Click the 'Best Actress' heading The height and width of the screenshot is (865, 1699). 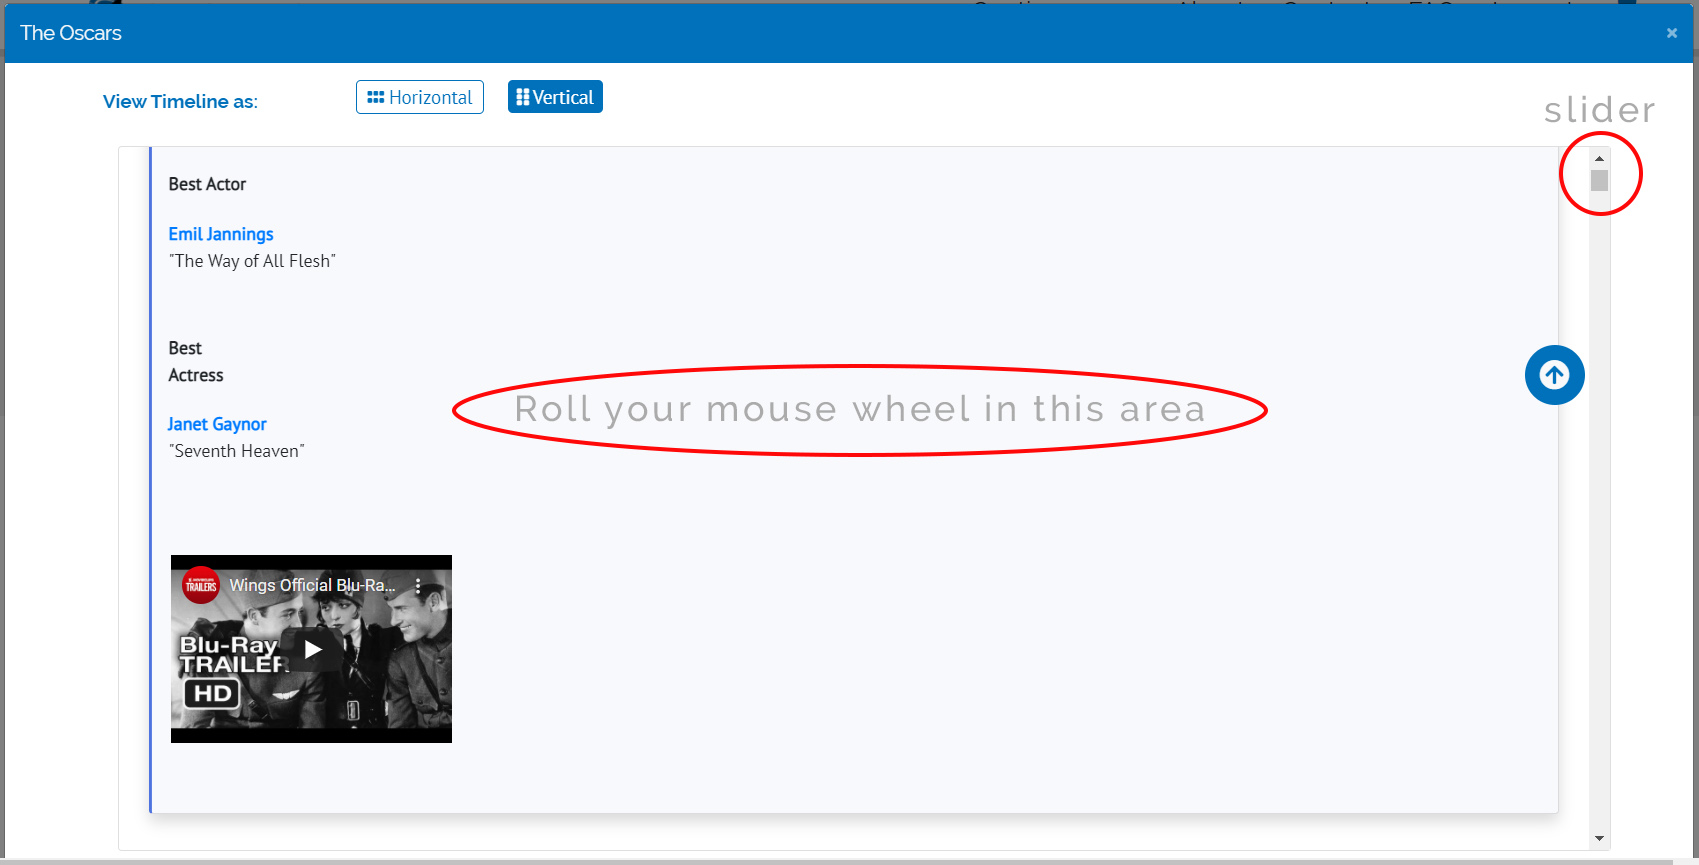pyautogui.click(x=195, y=362)
